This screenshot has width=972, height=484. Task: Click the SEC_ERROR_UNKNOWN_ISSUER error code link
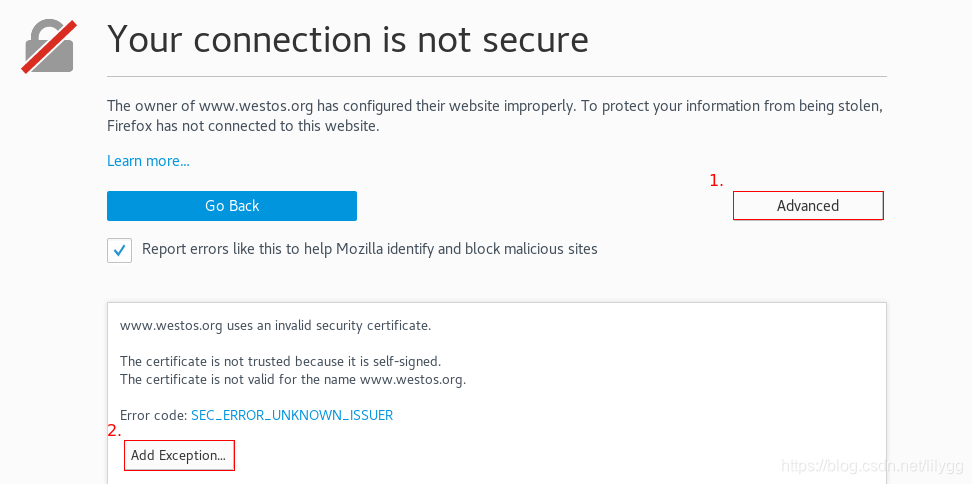tap(292, 415)
